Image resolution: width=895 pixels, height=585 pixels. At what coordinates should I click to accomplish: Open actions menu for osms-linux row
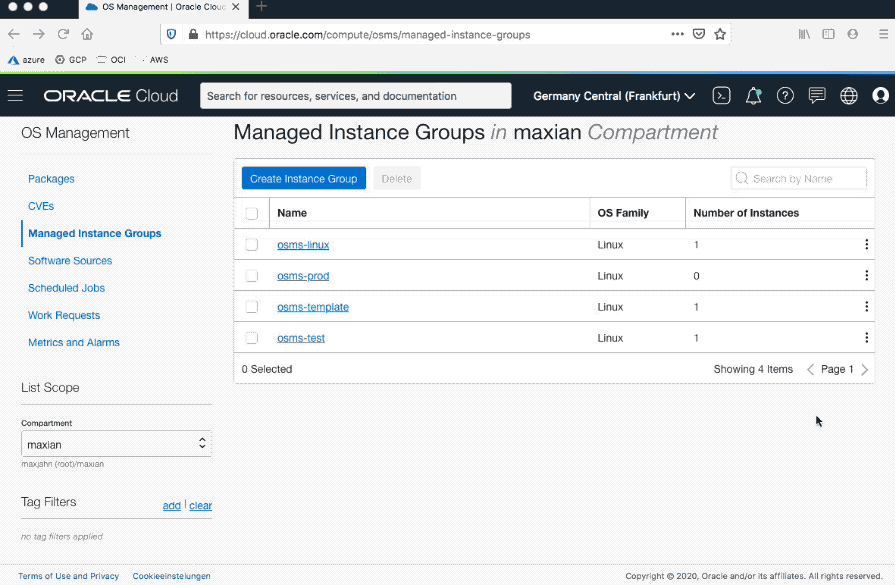click(x=866, y=244)
